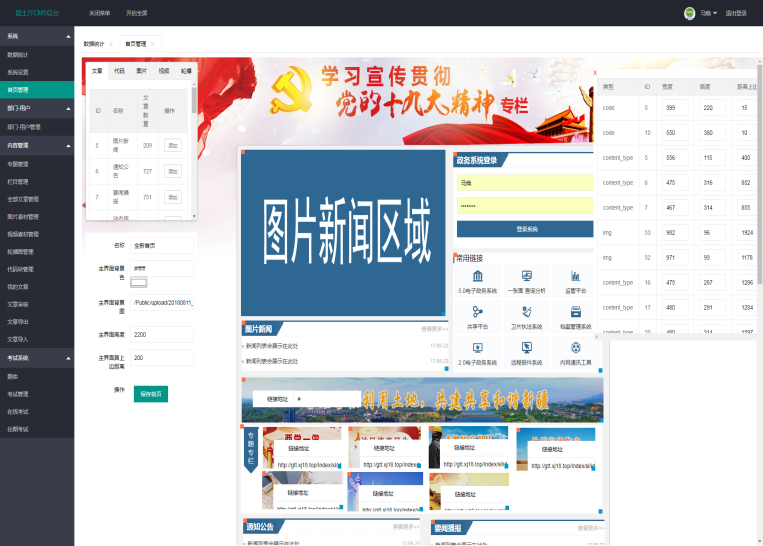This screenshot has height=546, width=763.
Task: Select the 代码 tab in the component panel
Action: point(119,71)
